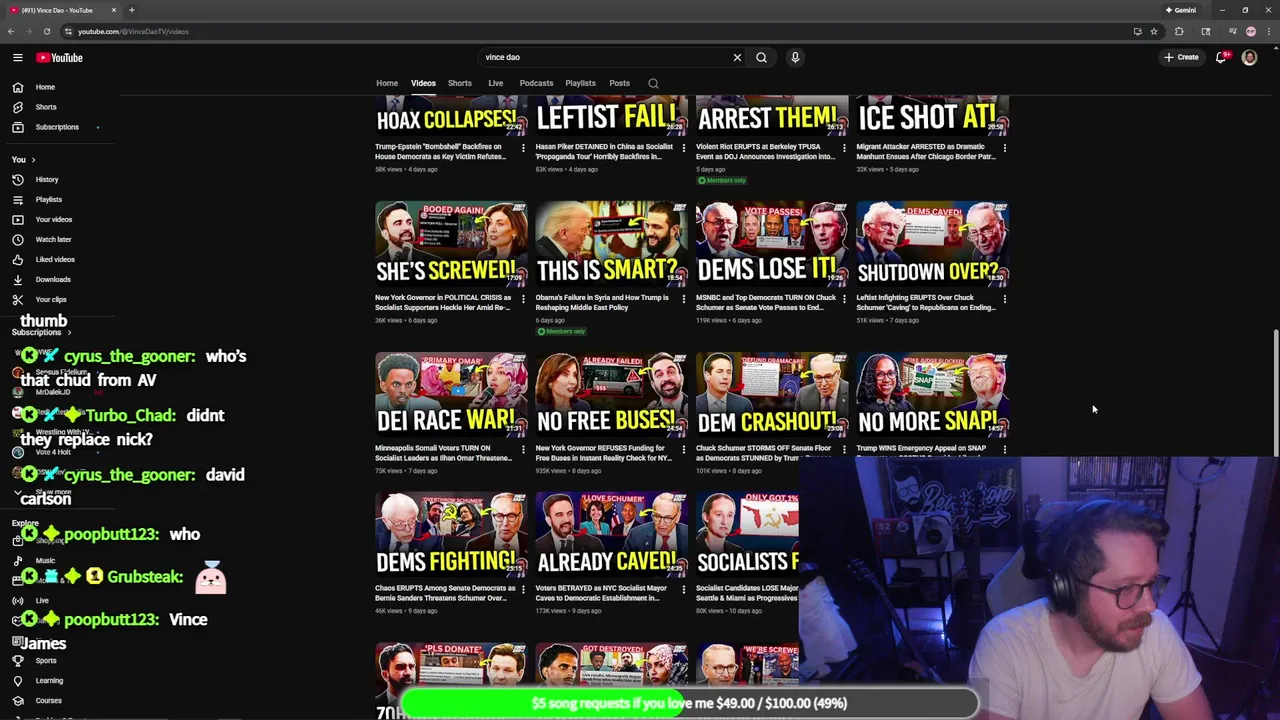Open the Posts tab
The width and height of the screenshot is (1280, 720).
pyautogui.click(x=620, y=83)
